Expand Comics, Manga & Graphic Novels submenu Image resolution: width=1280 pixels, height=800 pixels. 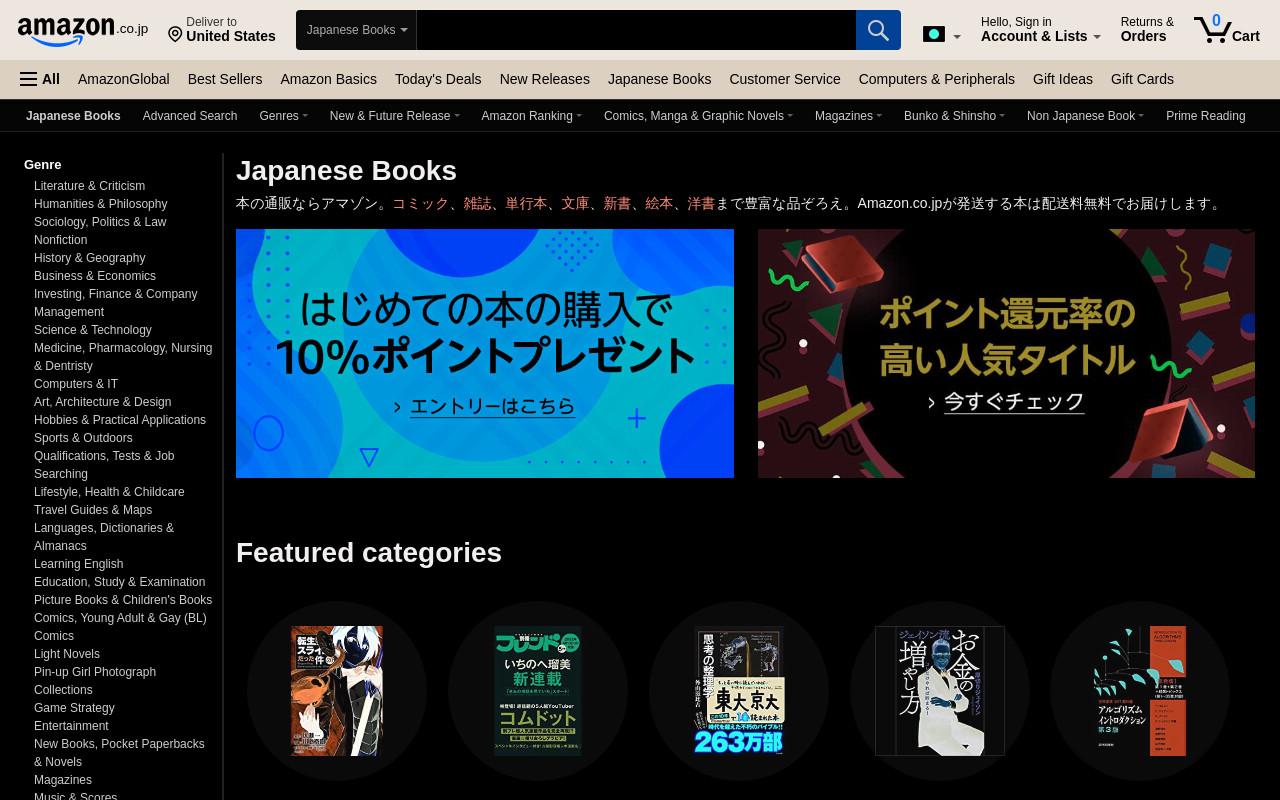[698, 116]
